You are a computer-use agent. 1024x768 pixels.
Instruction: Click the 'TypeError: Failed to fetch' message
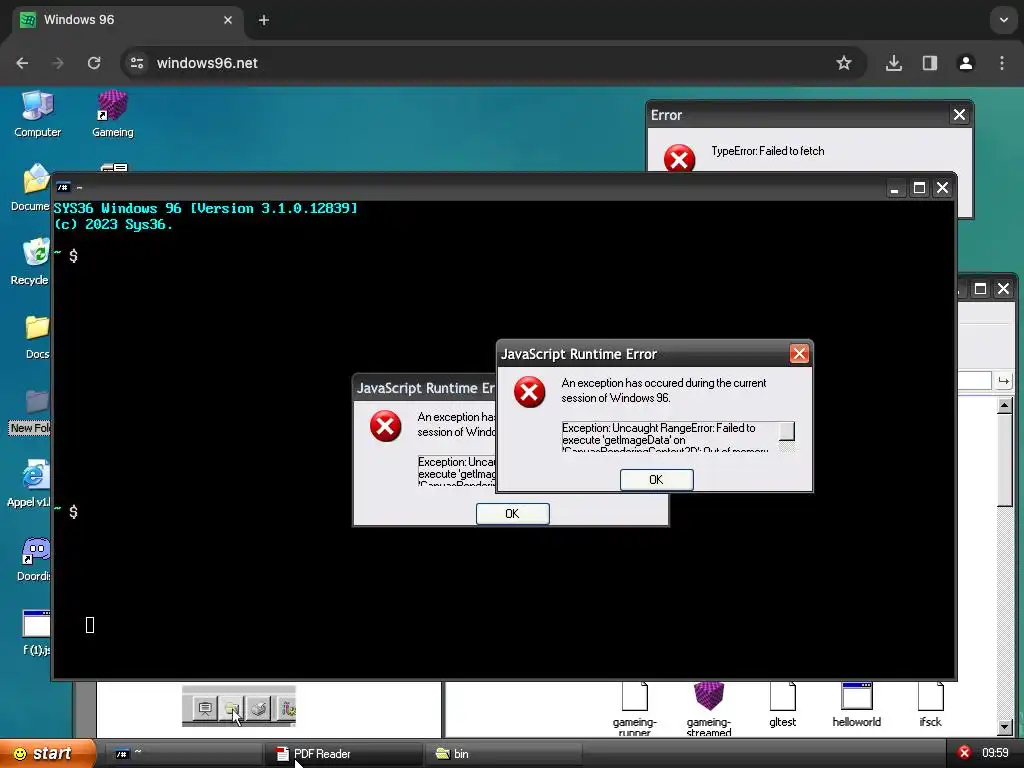click(767, 151)
